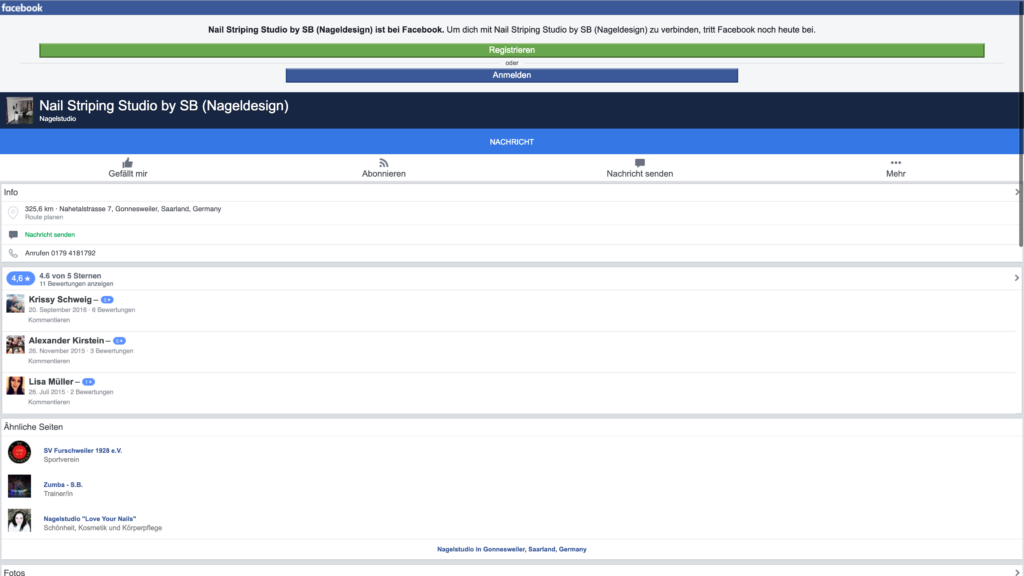Click the Abonnieren feed icon
The image size is (1024, 576).
384,163
